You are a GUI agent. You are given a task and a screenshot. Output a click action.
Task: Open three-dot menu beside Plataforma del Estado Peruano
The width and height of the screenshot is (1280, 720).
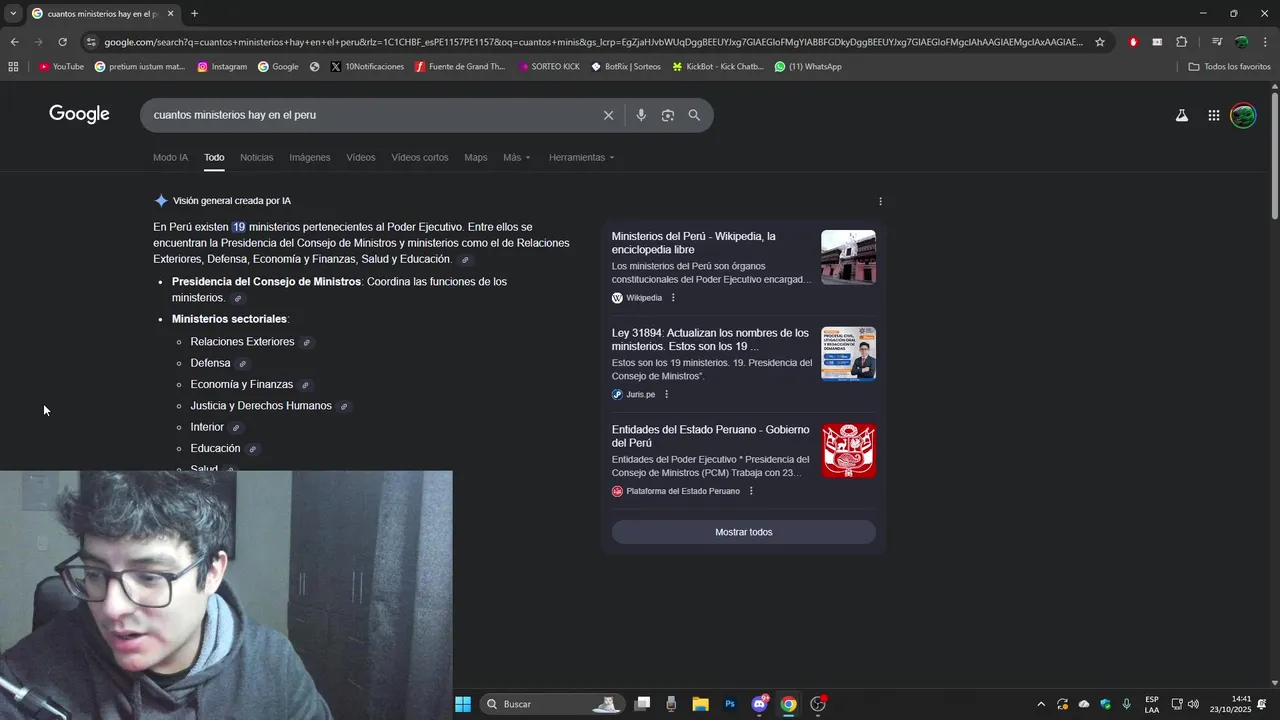point(751,491)
